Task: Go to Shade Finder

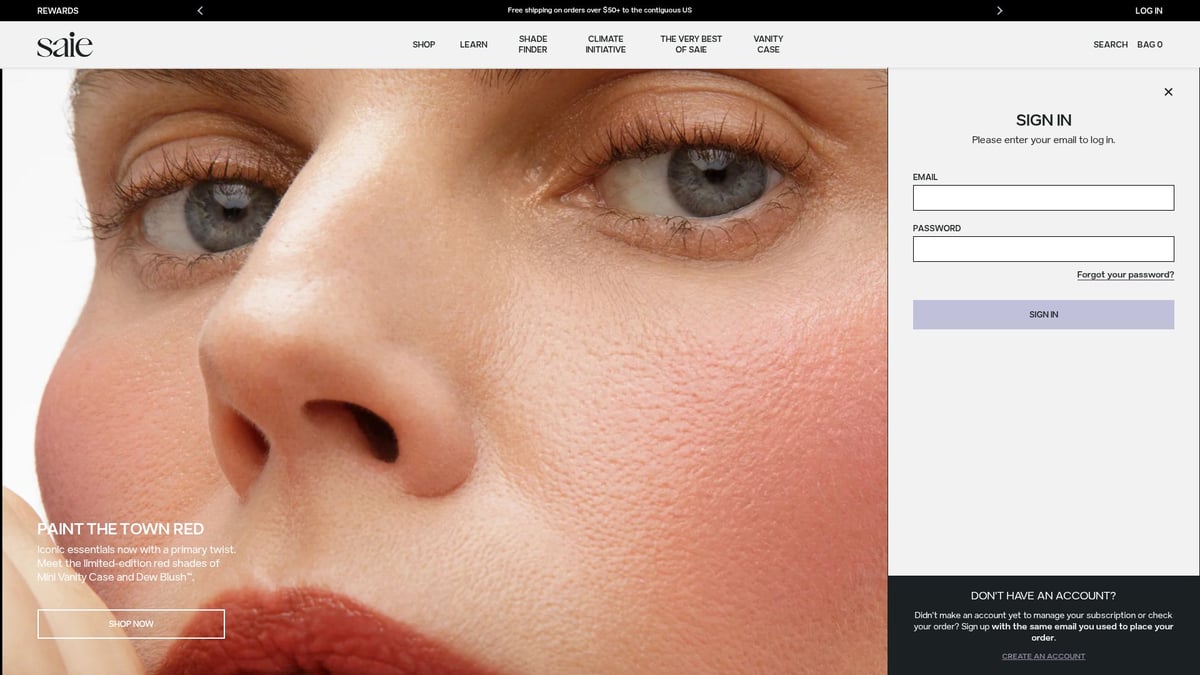Action: pos(533,45)
